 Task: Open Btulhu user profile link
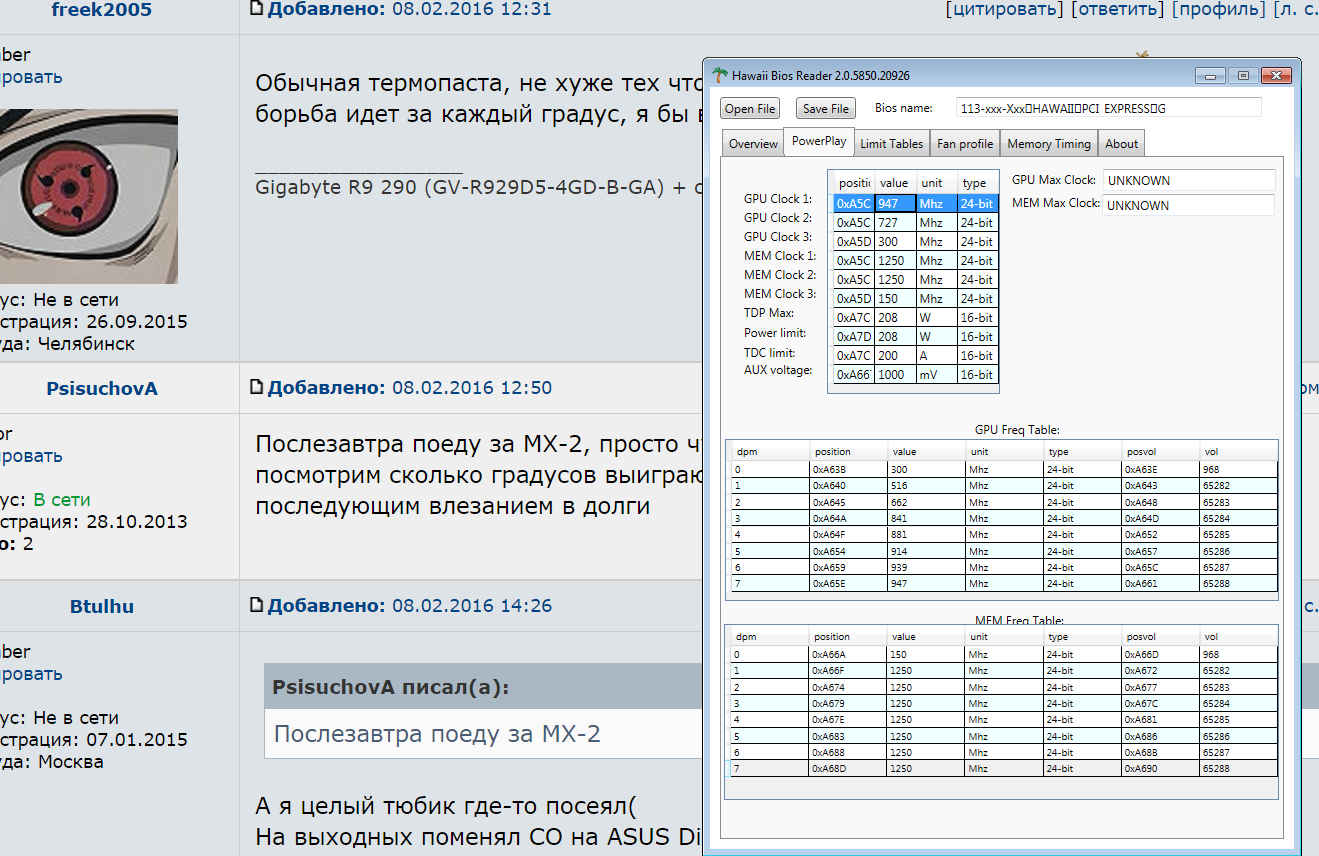click(102, 606)
